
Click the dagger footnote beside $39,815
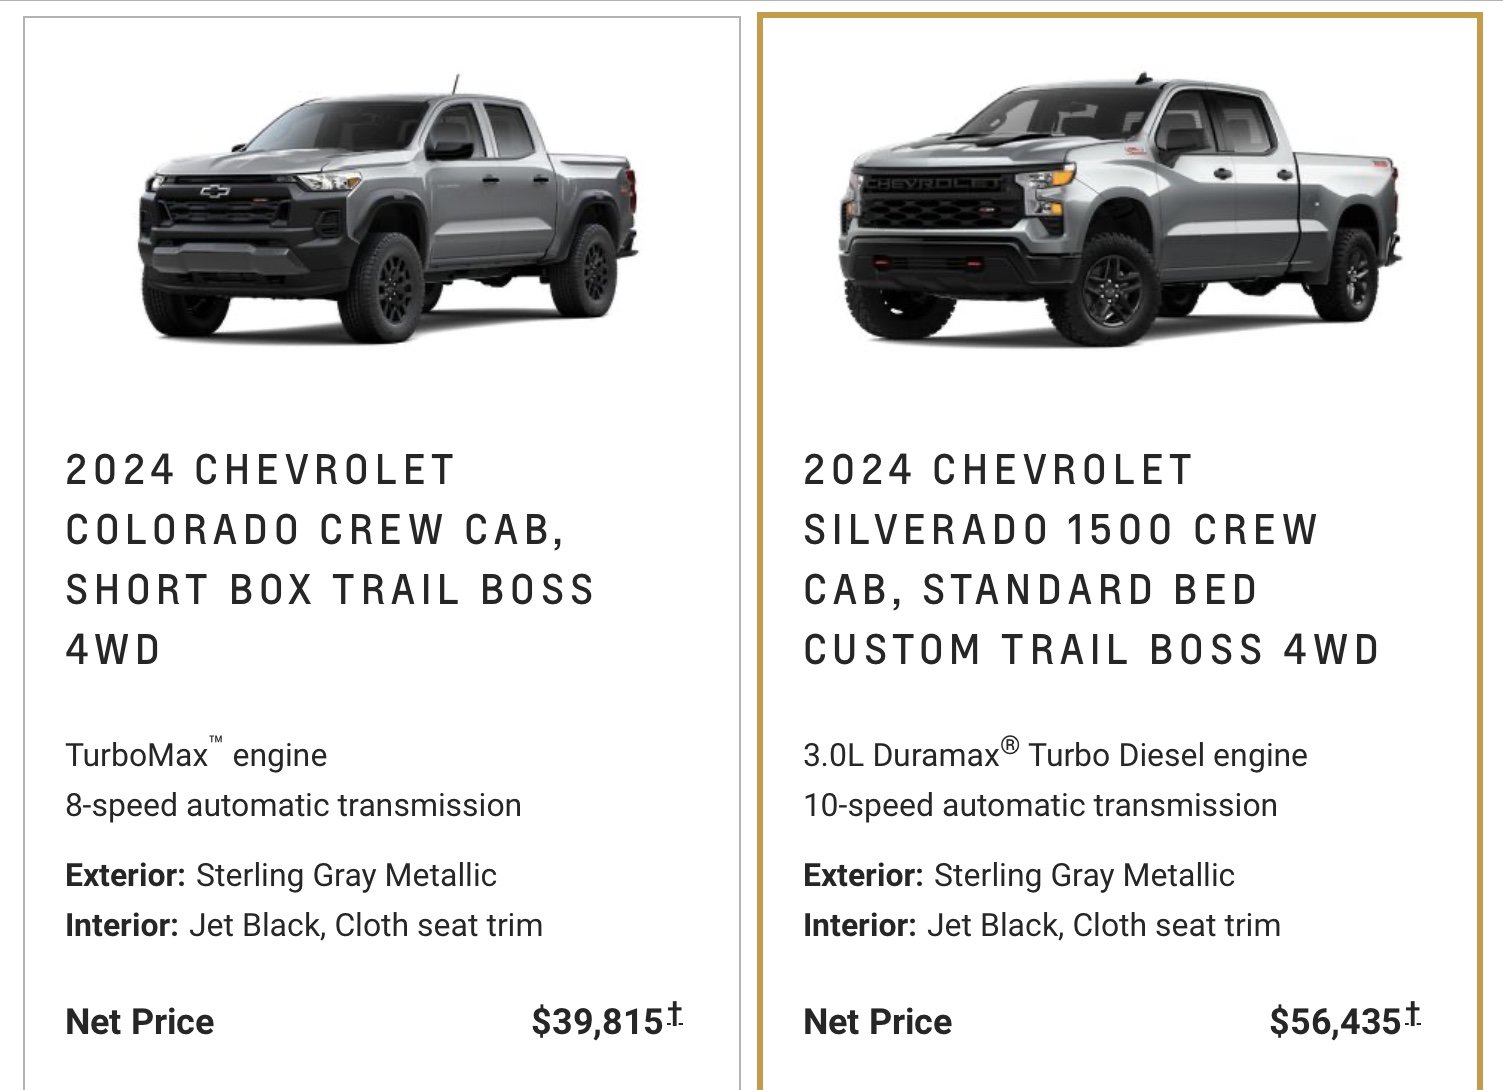tap(675, 1014)
